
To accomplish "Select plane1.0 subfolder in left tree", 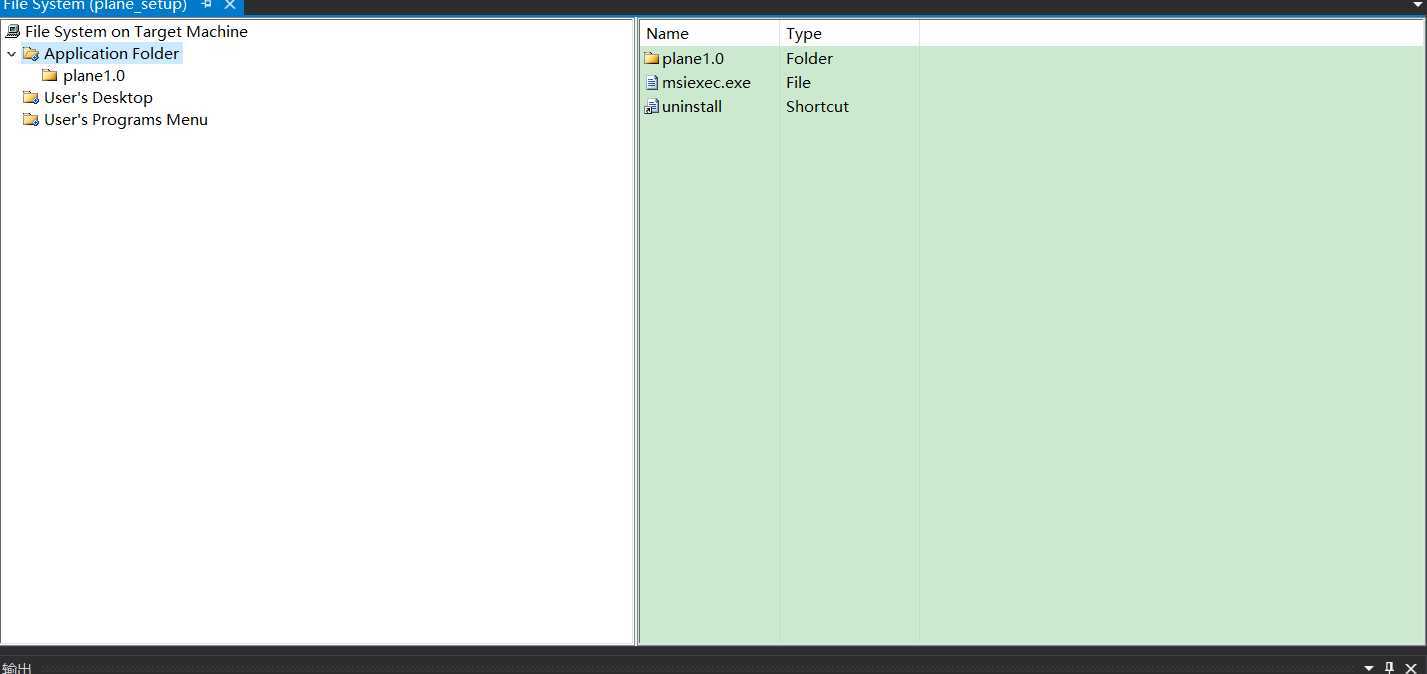I will tap(94, 76).
